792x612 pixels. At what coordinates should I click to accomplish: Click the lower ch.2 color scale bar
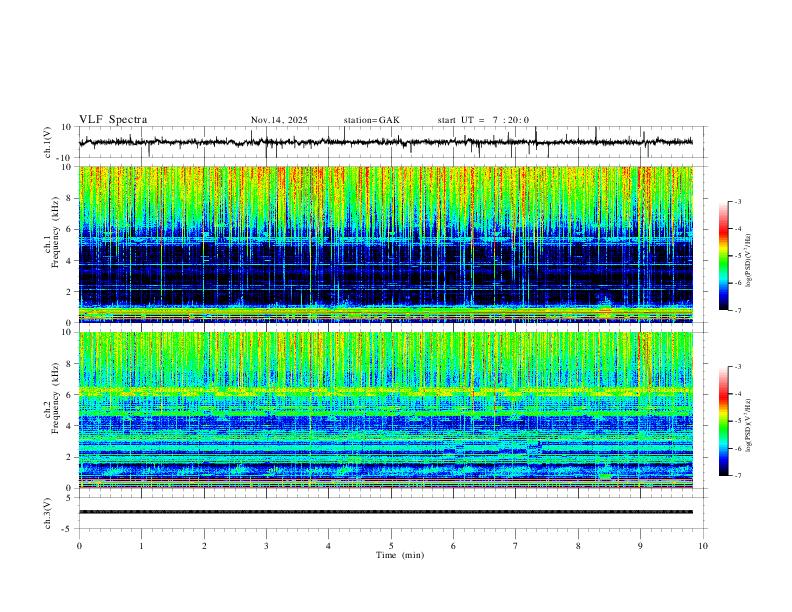pos(724,421)
